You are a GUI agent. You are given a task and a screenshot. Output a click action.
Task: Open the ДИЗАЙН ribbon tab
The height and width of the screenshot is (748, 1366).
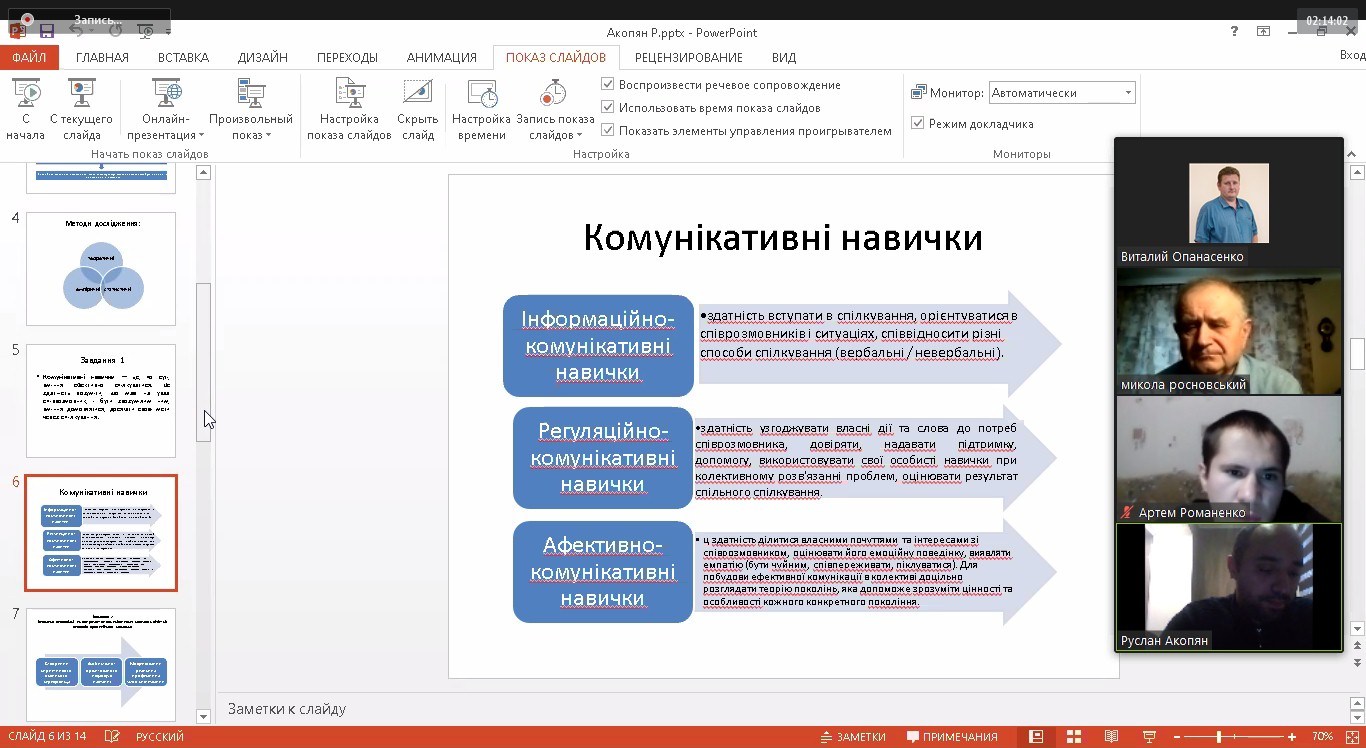[262, 57]
